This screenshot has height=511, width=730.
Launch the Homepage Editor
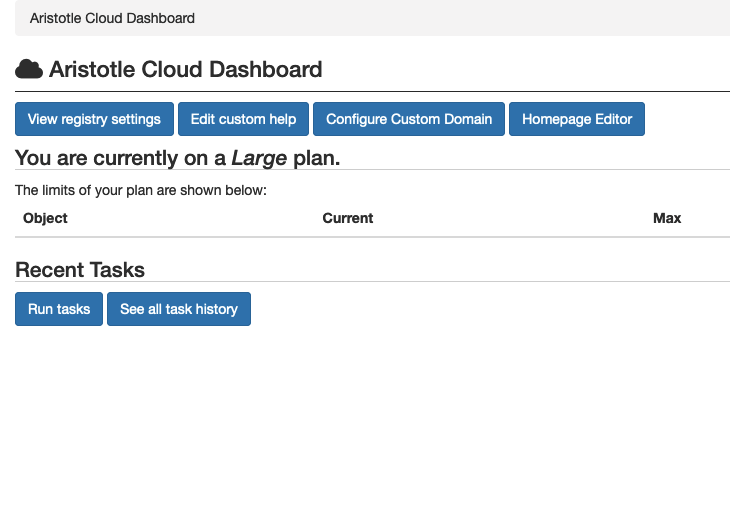point(577,119)
